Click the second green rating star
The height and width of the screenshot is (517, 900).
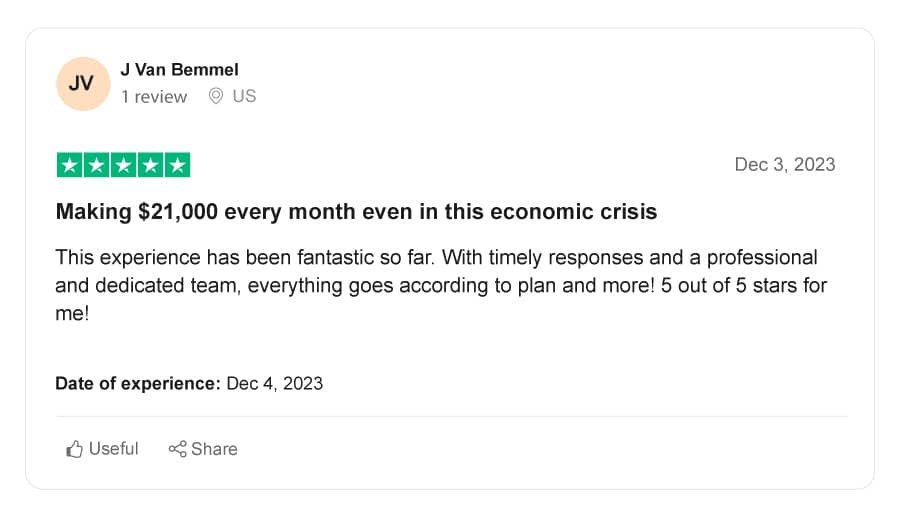[96, 165]
